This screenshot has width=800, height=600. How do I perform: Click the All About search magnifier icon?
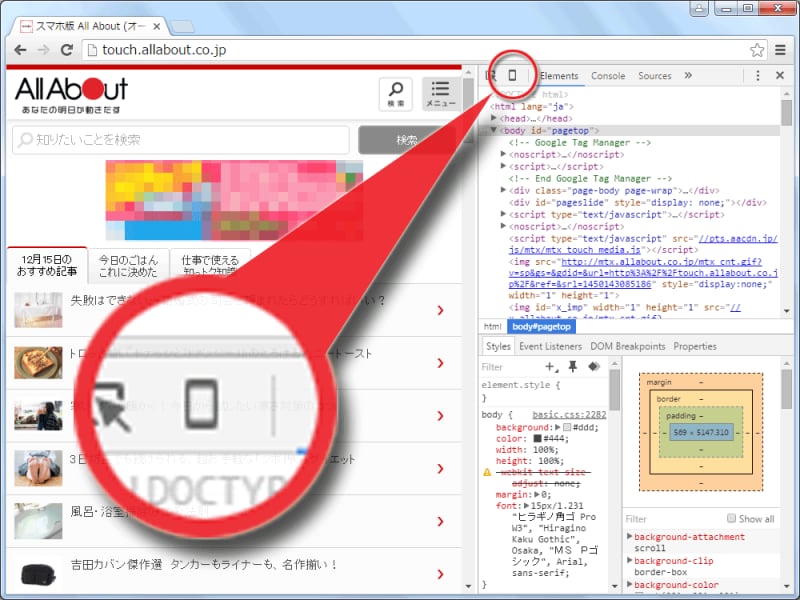coord(396,91)
